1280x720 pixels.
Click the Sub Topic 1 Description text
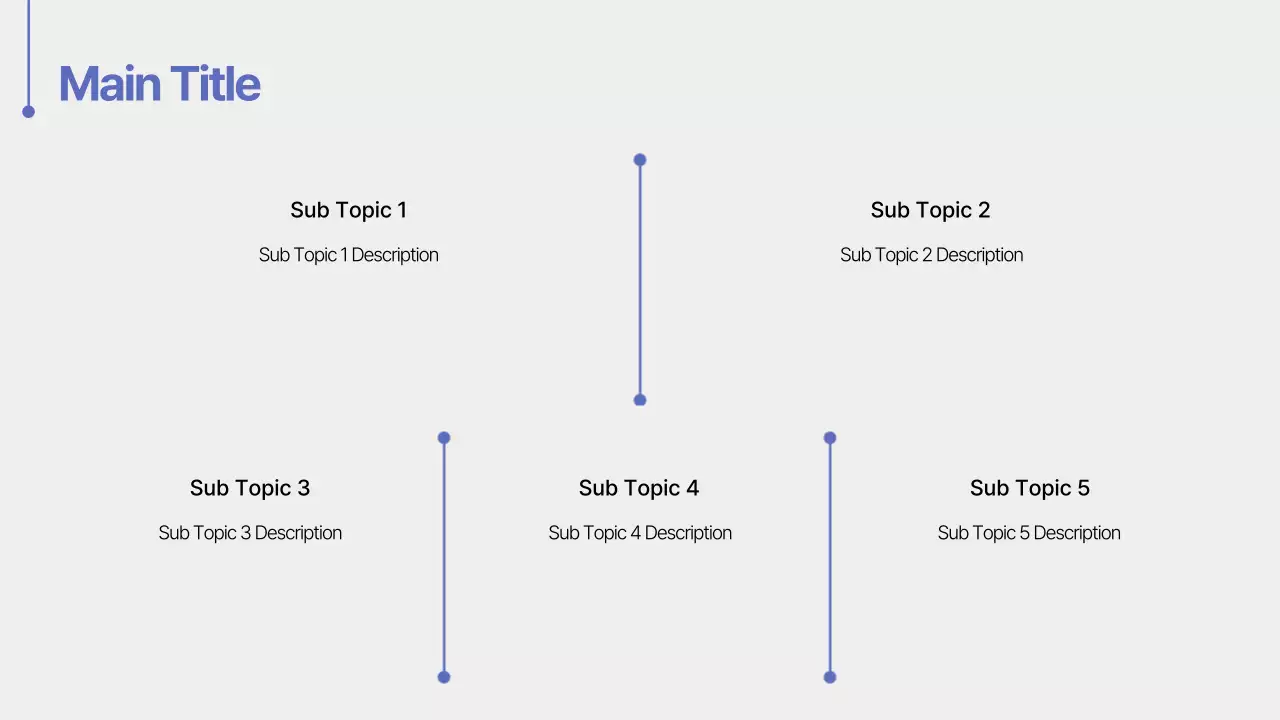pos(348,255)
